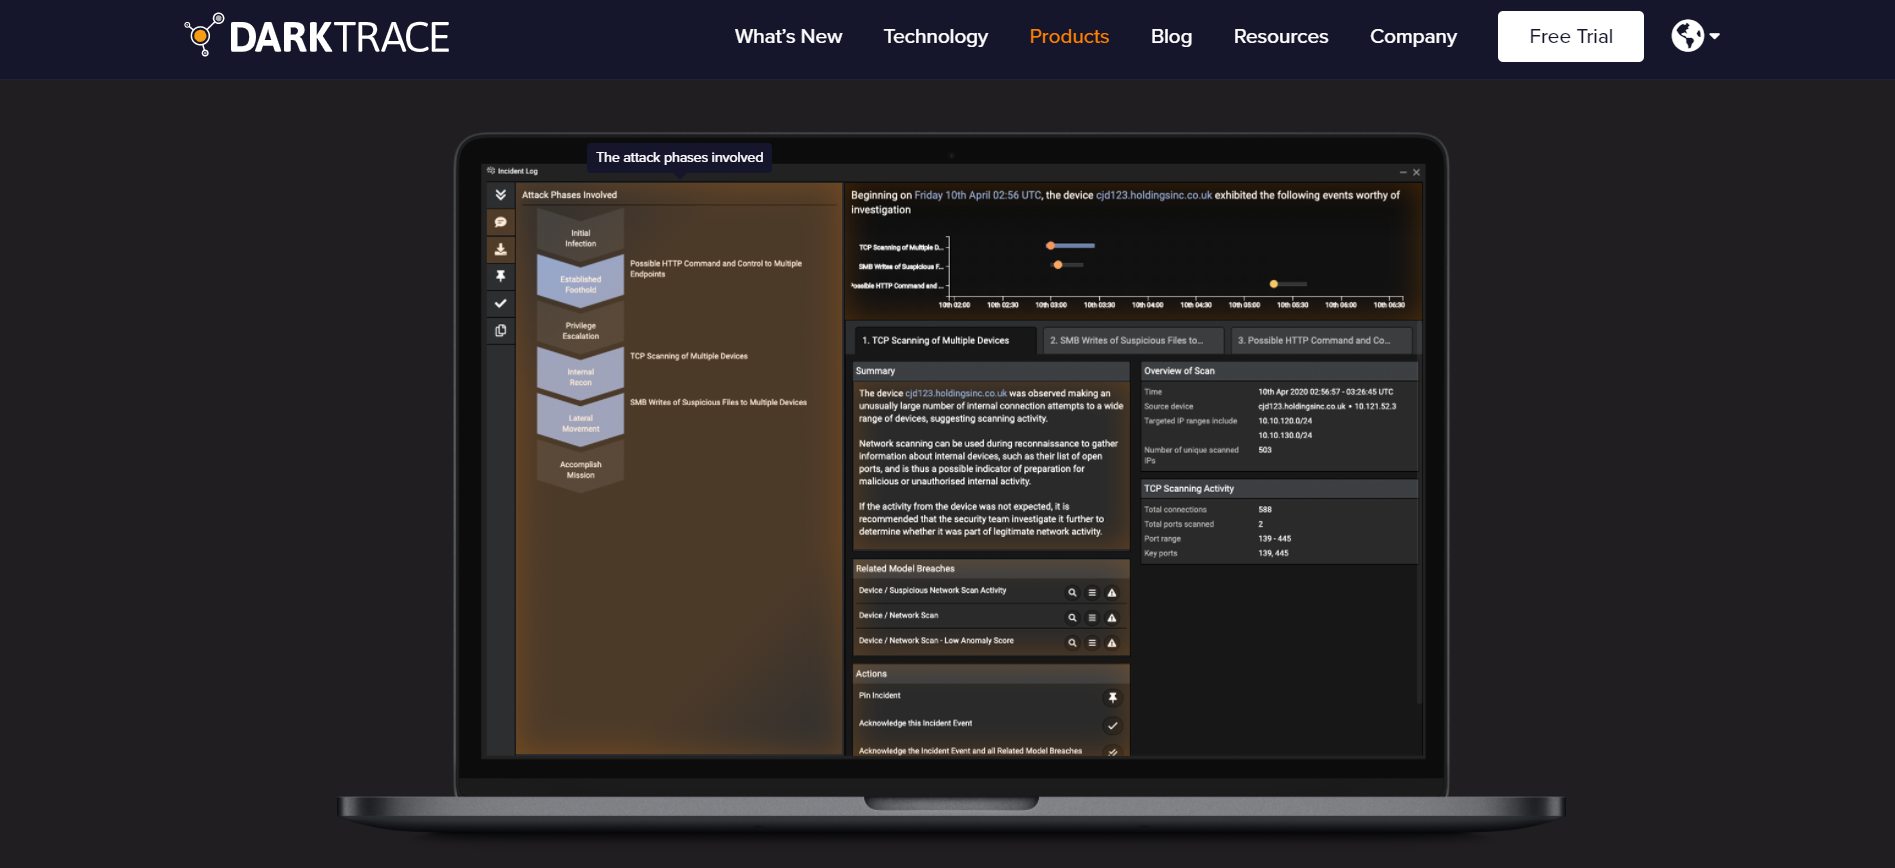Select the Initial Infection phase chevron

point(580,235)
